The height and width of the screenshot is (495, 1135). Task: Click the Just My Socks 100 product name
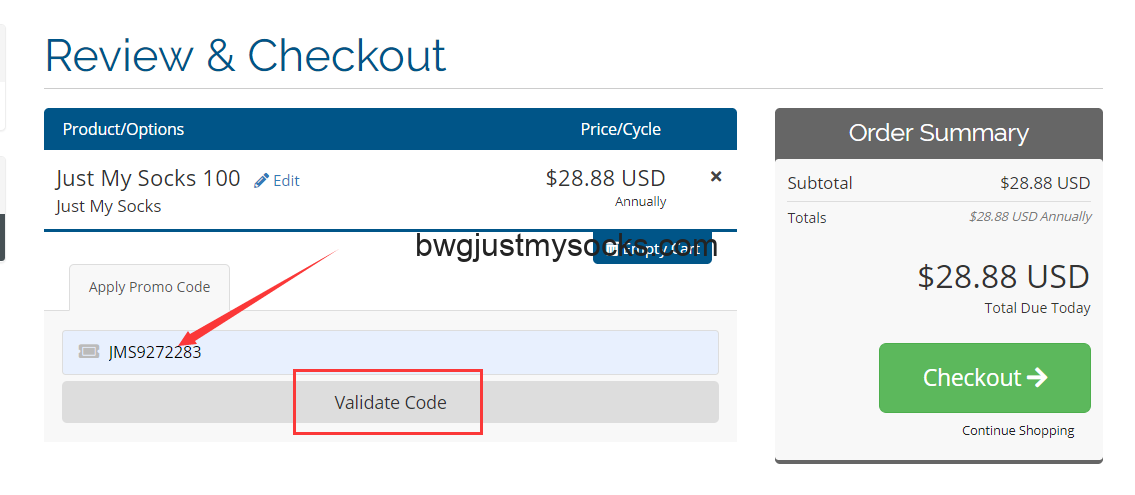148,179
